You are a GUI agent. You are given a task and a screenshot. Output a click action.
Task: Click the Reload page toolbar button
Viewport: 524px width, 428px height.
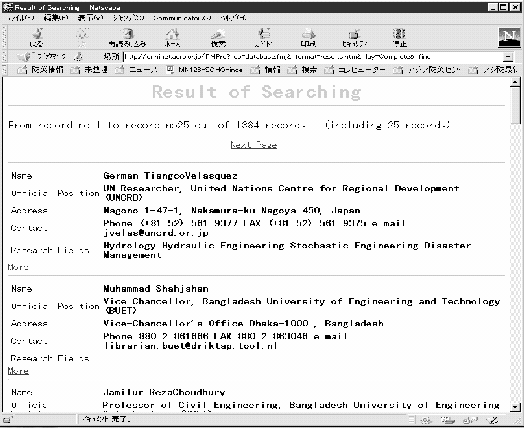[127, 37]
